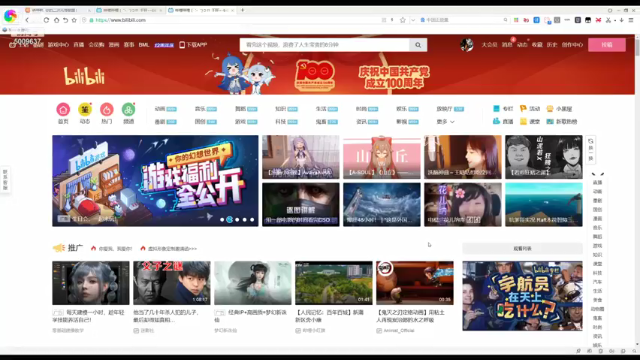640x360 pixels.
Task: Open the 收藏 favorites link in header
Action: pyautogui.click(x=537, y=45)
